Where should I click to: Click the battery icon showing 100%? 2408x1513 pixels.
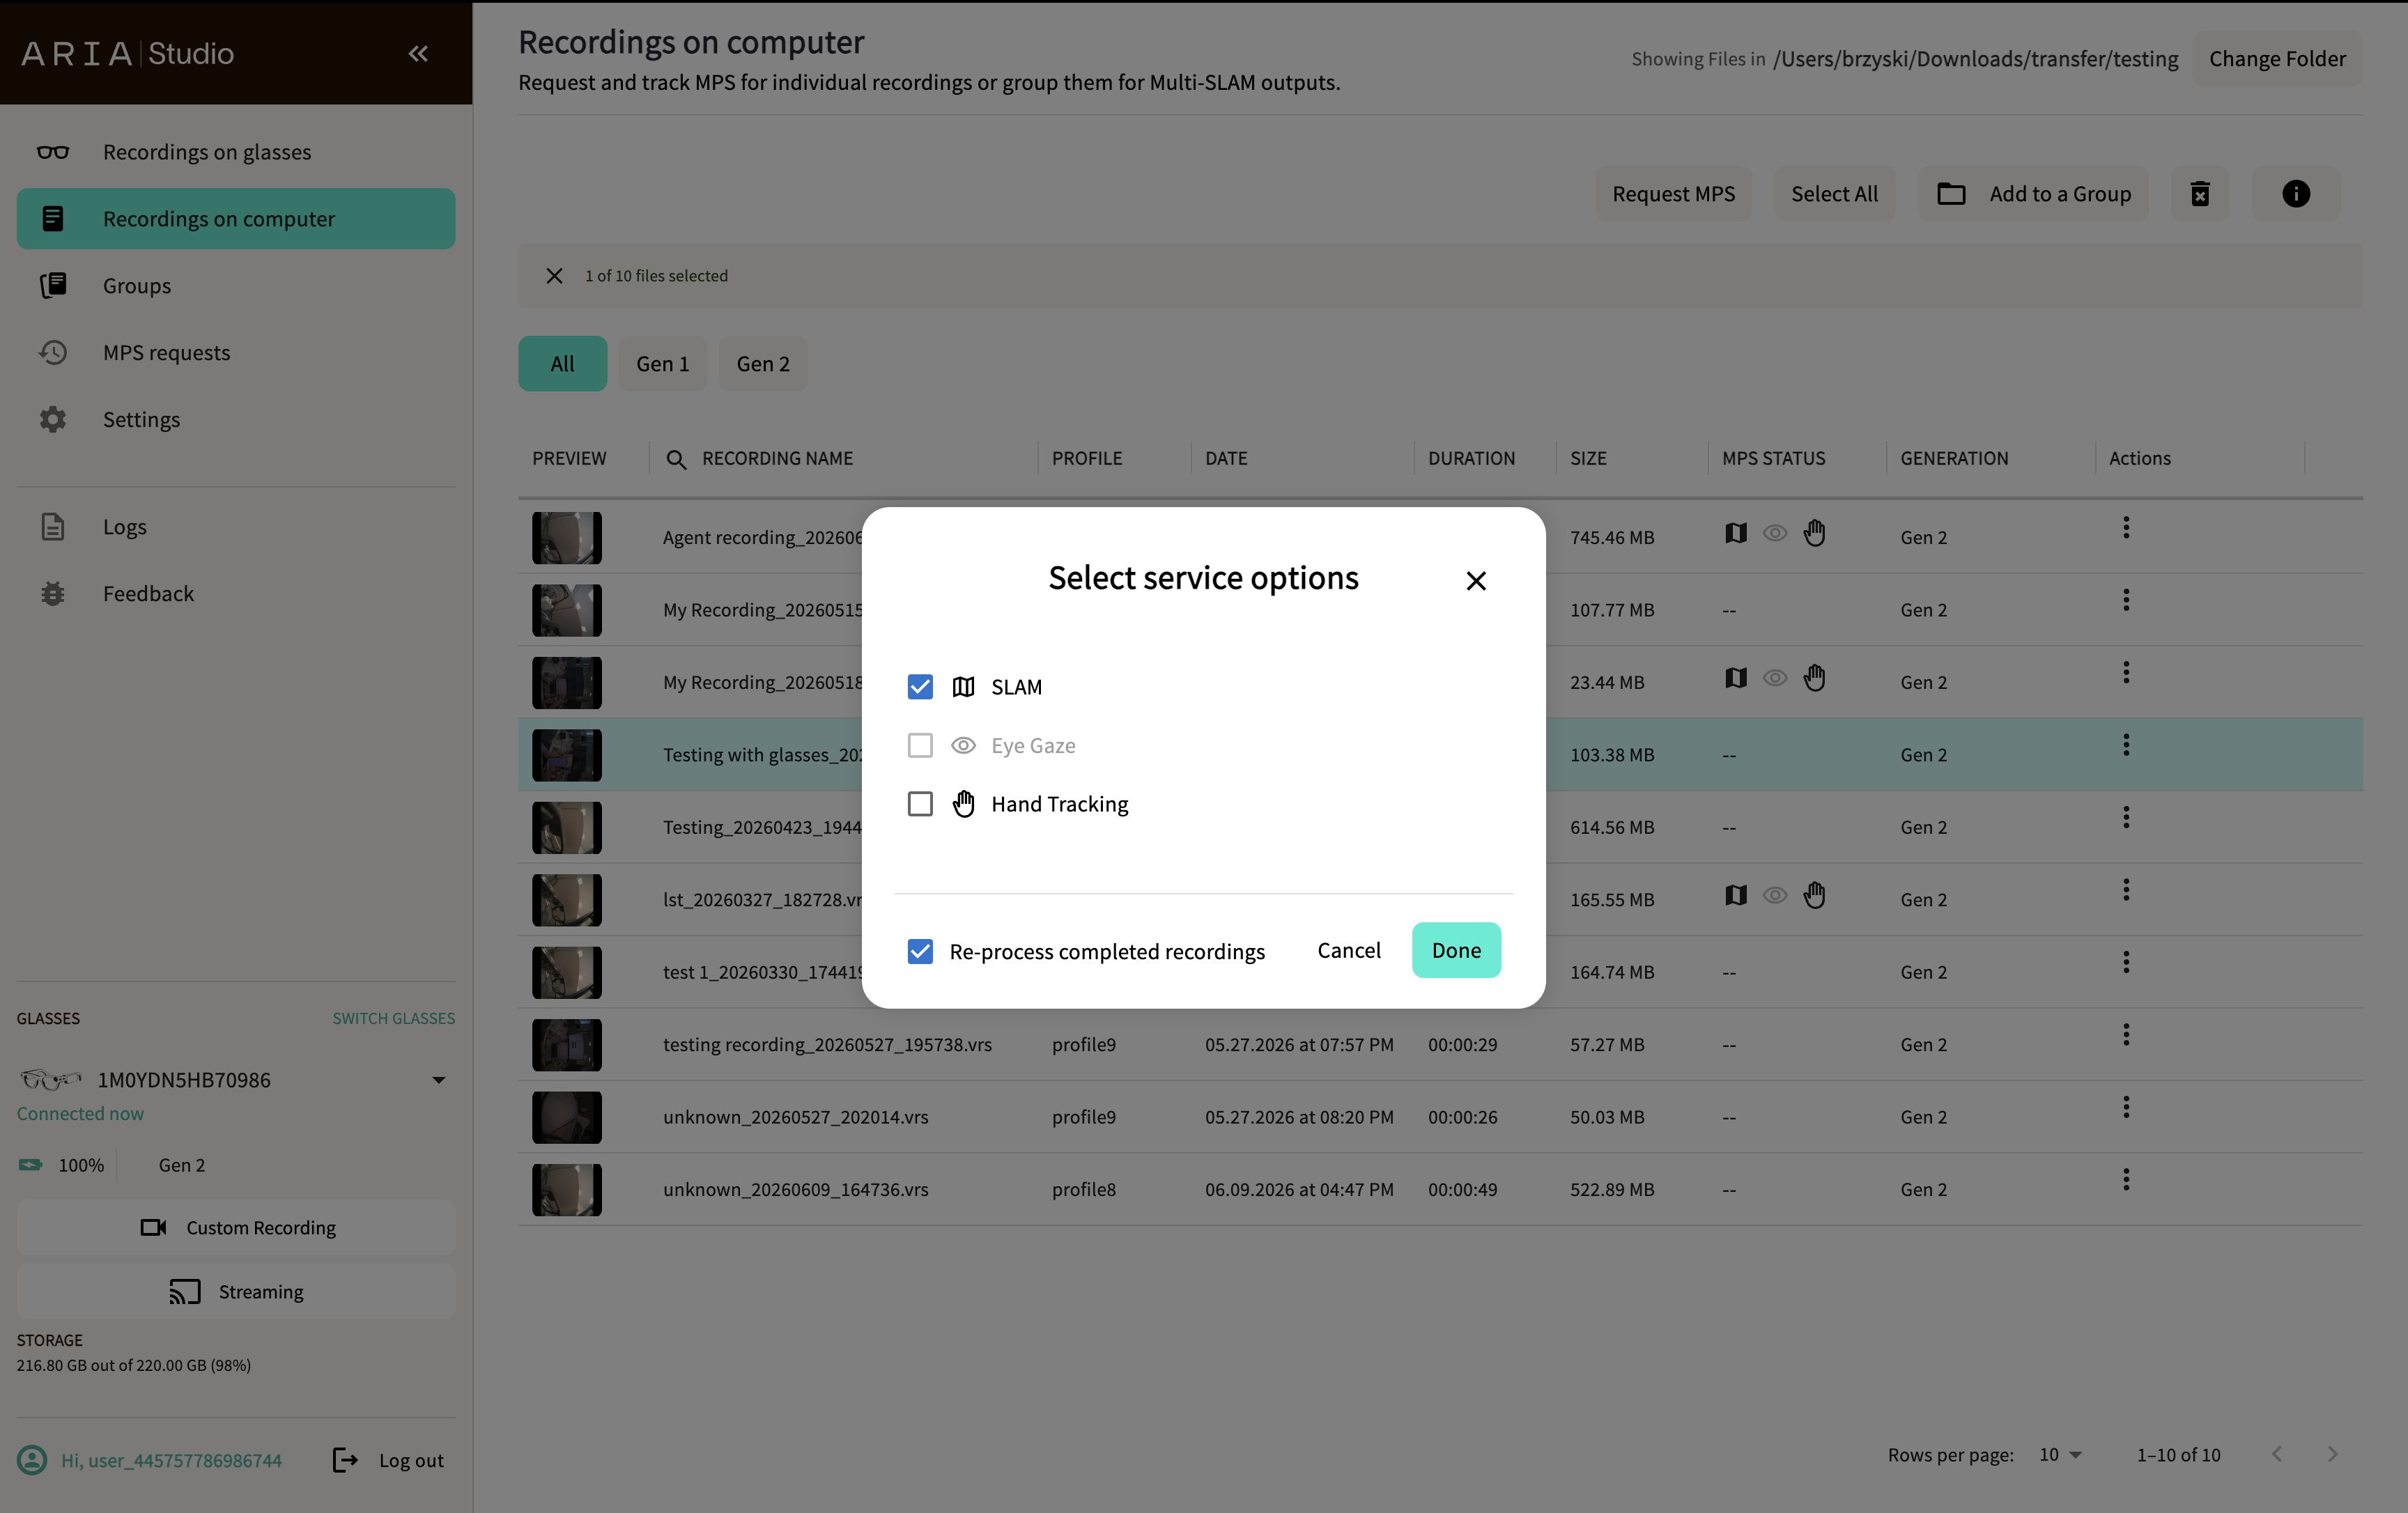click(x=30, y=1166)
